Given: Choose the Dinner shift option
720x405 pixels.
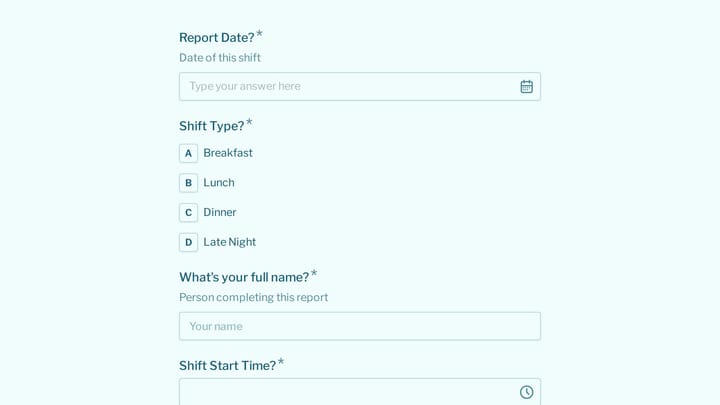Looking at the screenshot, I should point(219,212).
